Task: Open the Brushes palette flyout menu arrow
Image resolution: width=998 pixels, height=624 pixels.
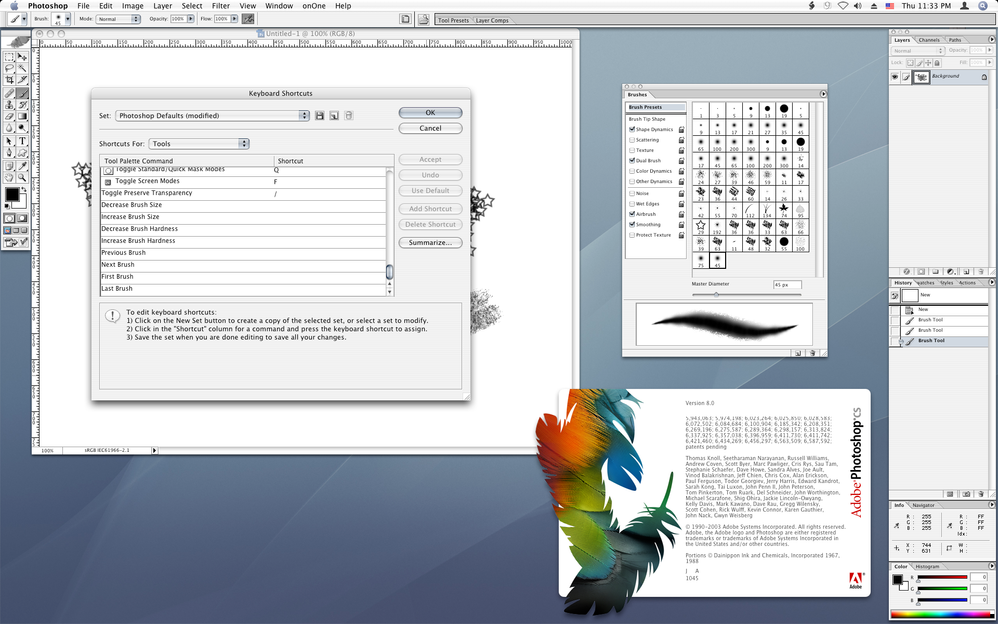Action: [822, 94]
